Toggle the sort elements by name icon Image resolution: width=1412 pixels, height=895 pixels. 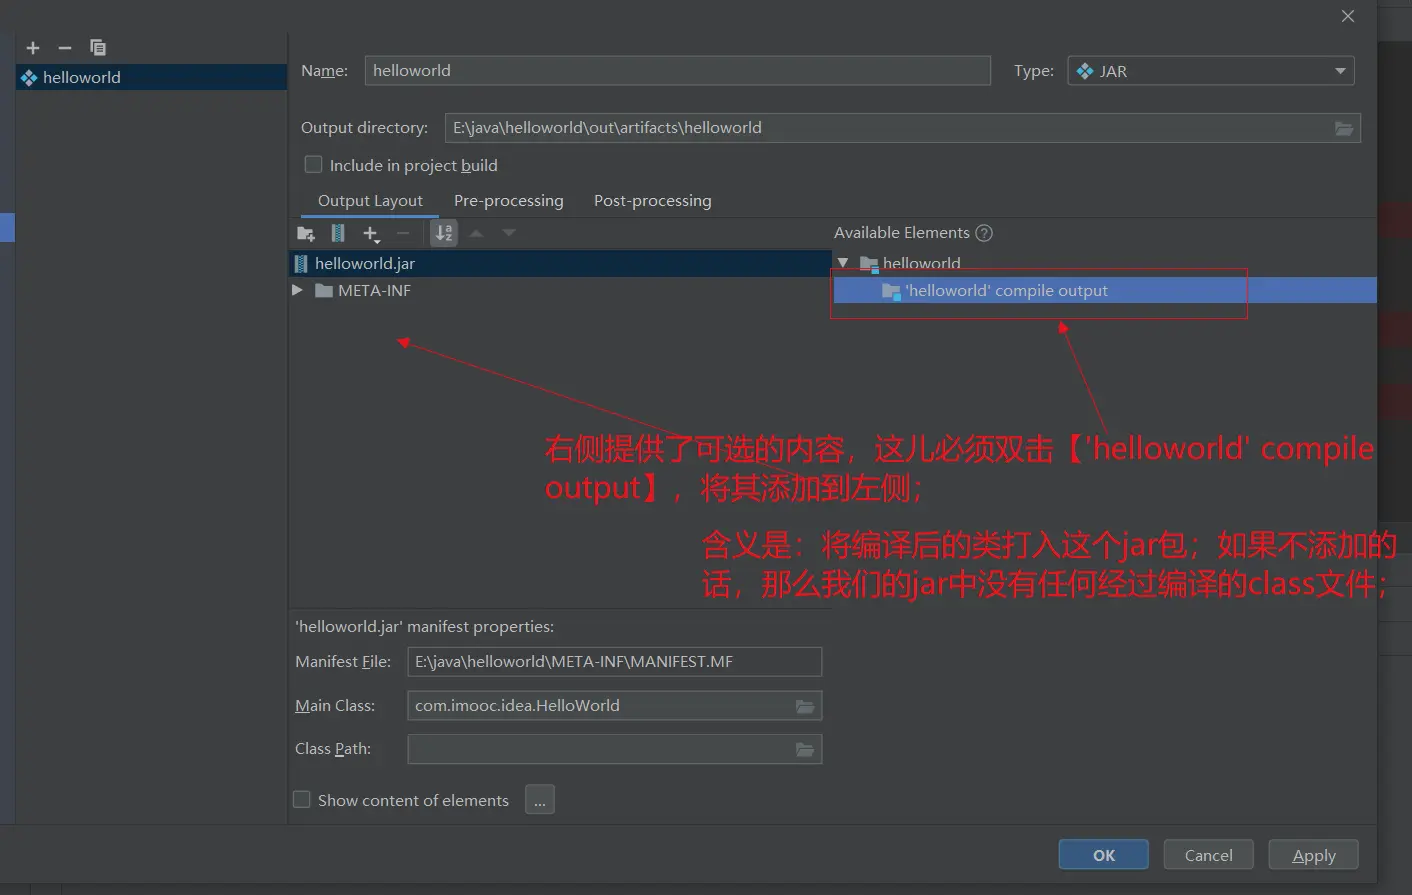[444, 234]
